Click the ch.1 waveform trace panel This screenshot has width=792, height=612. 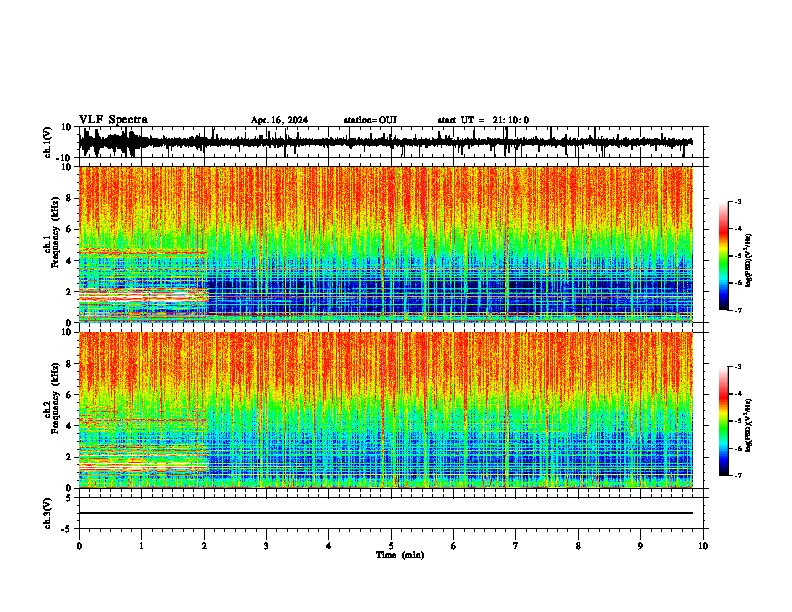(x=391, y=142)
